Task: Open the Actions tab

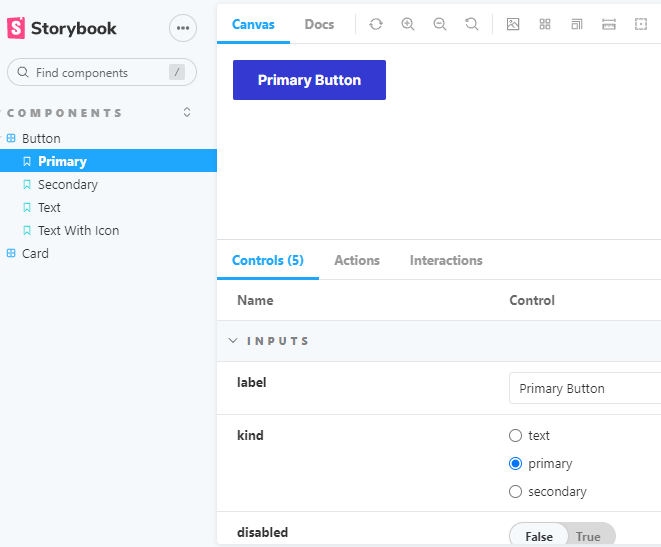Action: pyautogui.click(x=357, y=260)
